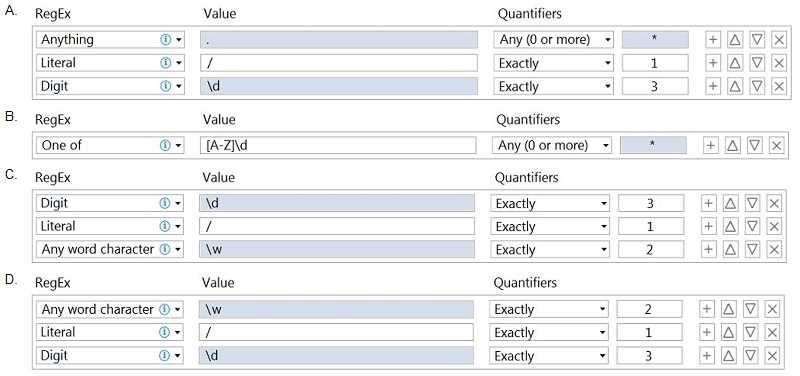
Task: Click option A Literal value field with slash
Action: click(339, 63)
